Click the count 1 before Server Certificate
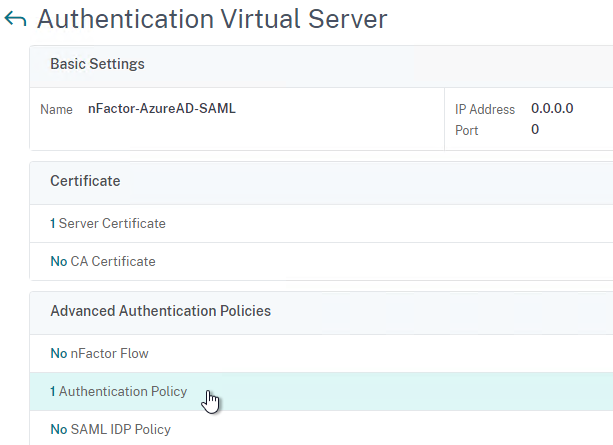The width and height of the screenshot is (613, 445). pyautogui.click(x=52, y=223)
